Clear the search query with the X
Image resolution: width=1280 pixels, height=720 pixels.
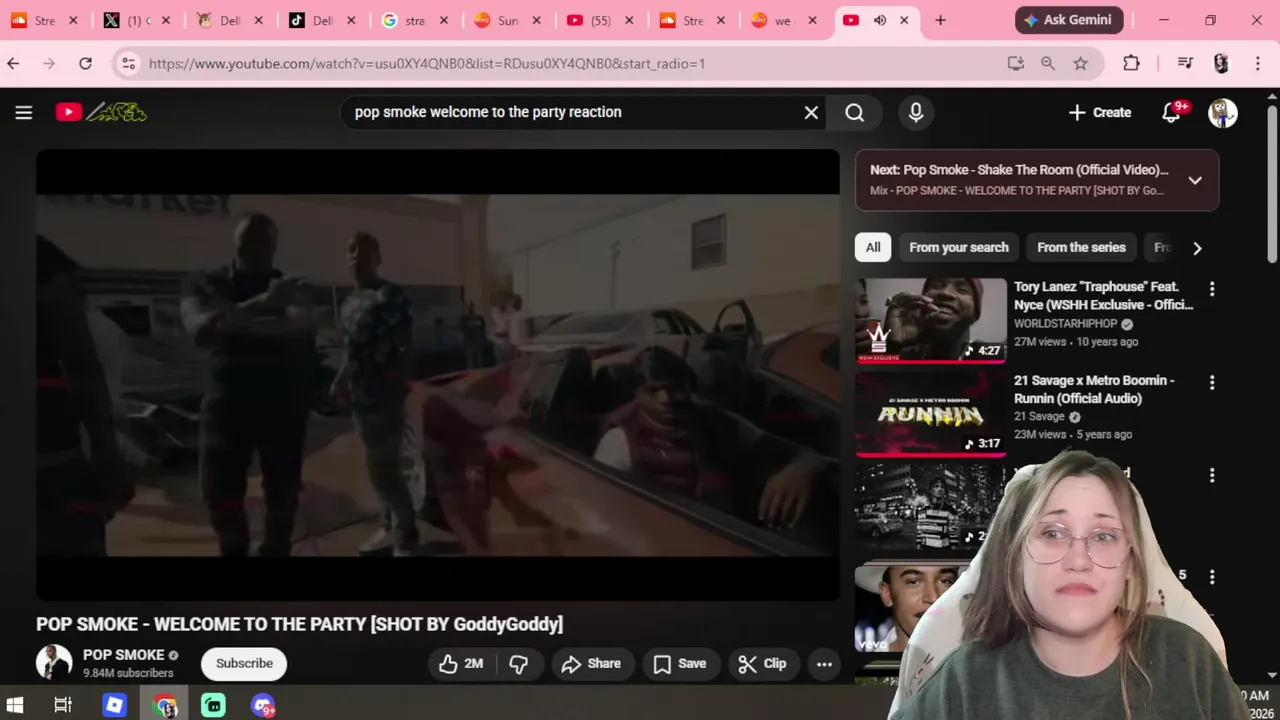tap(812, 112)
